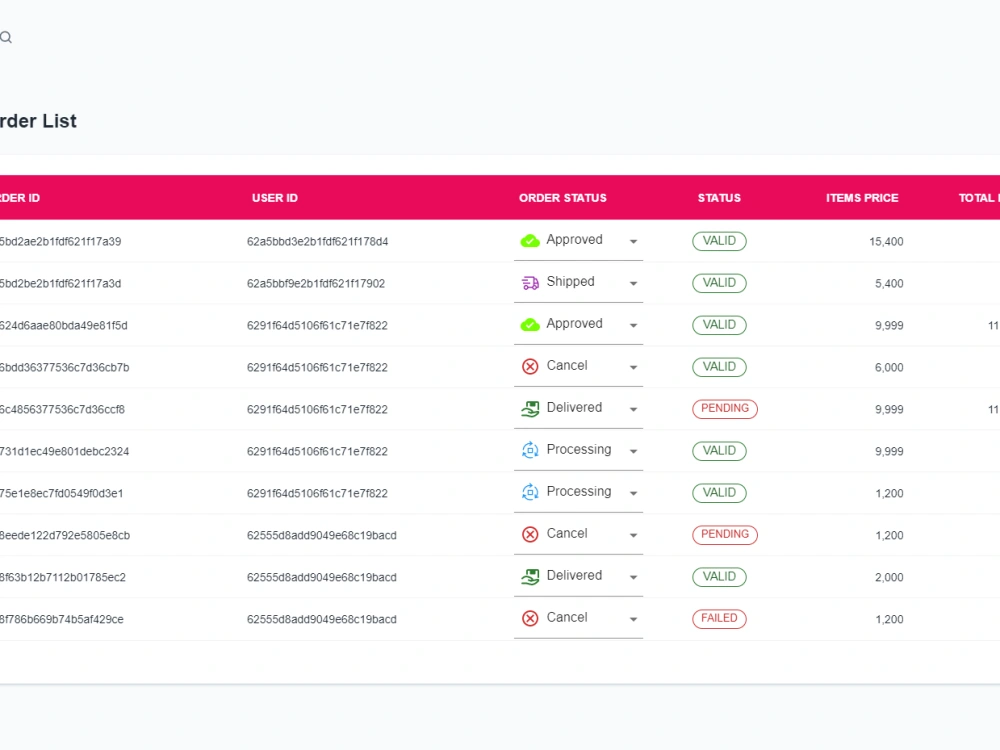Click the search magnifier icon

(x=6, y=38)
